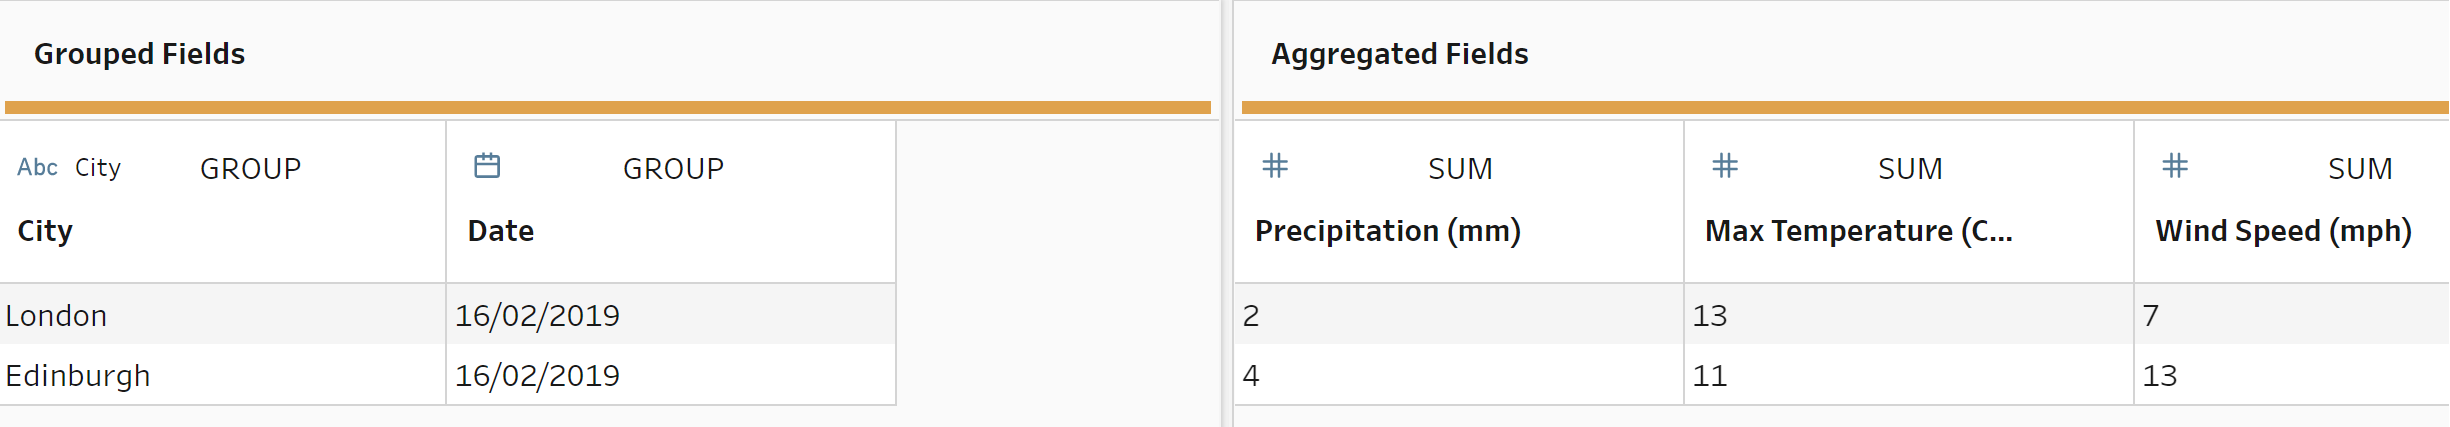Change the SUM aggregation for Precipitation (mm)

[x=1460, y=169]
